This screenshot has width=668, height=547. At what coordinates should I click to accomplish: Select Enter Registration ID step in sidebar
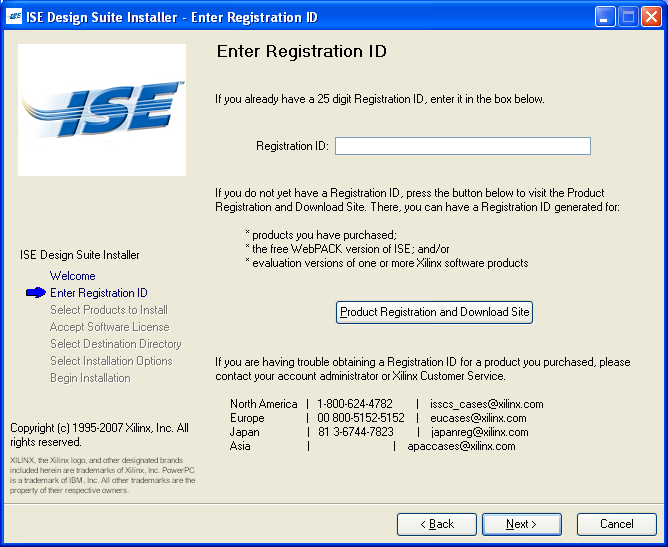pos(99,293)
